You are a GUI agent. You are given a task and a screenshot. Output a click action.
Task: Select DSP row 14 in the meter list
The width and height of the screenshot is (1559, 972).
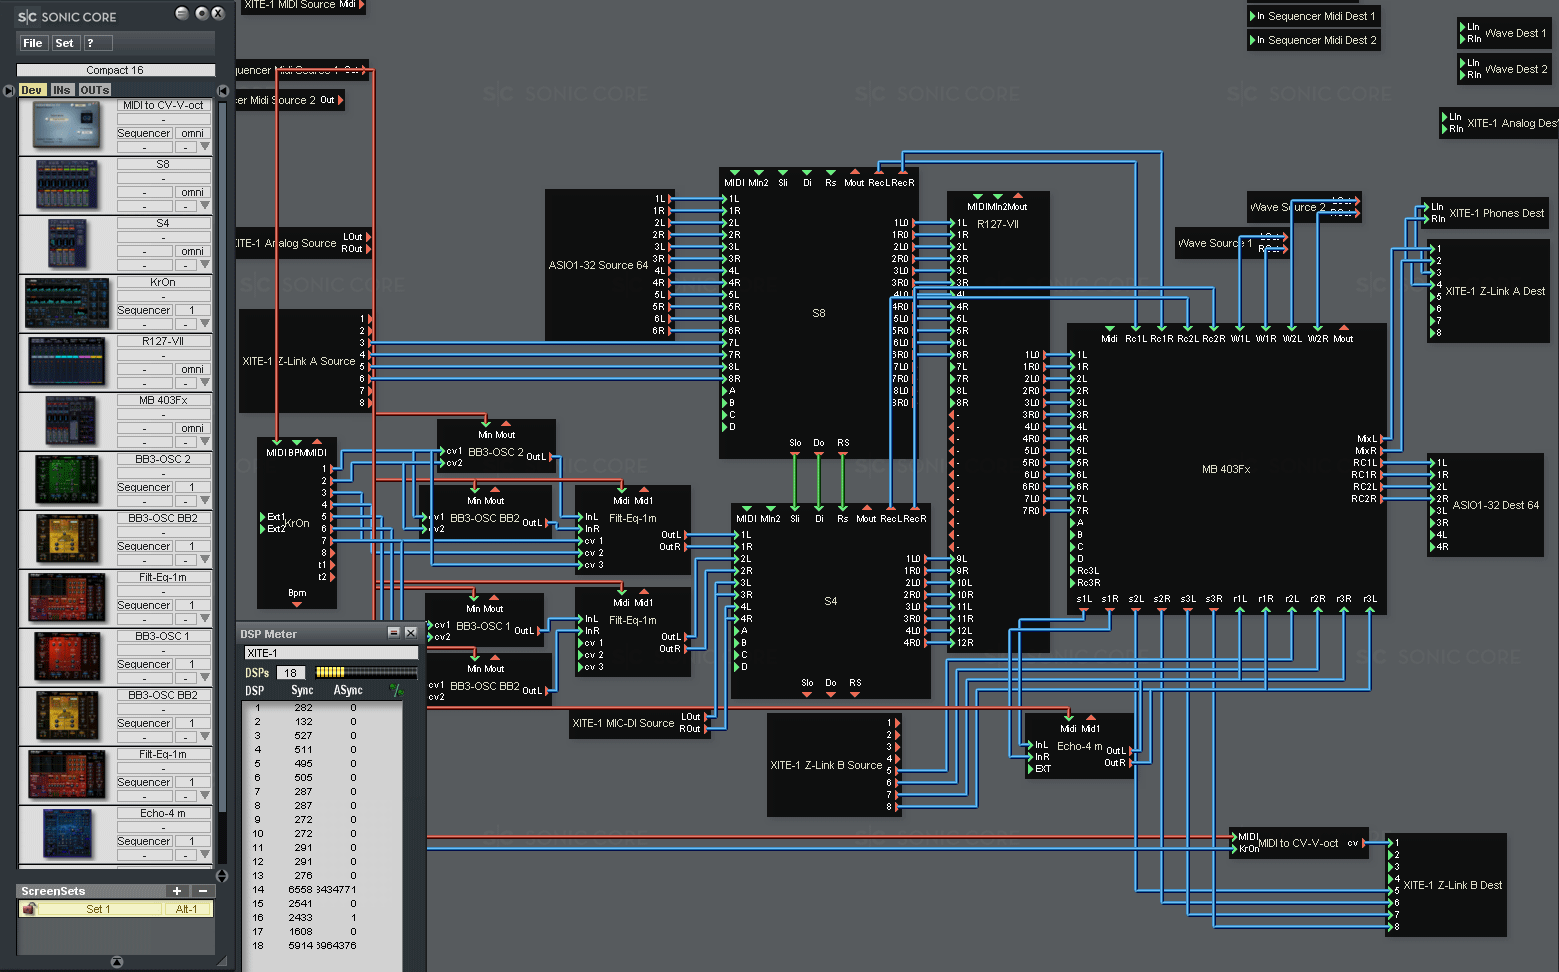[x=322, y=889]
